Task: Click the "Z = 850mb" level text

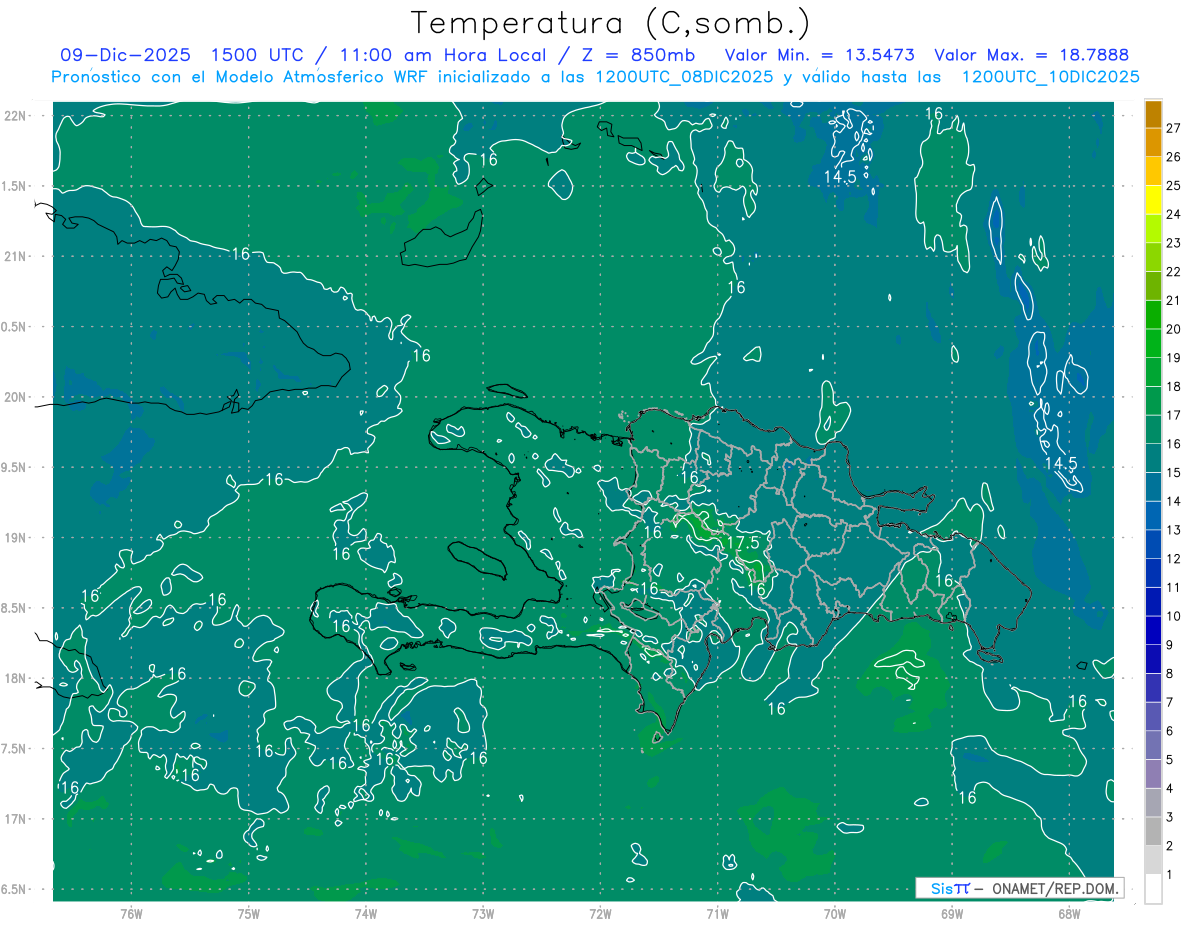Action: (x=638, y=55)
